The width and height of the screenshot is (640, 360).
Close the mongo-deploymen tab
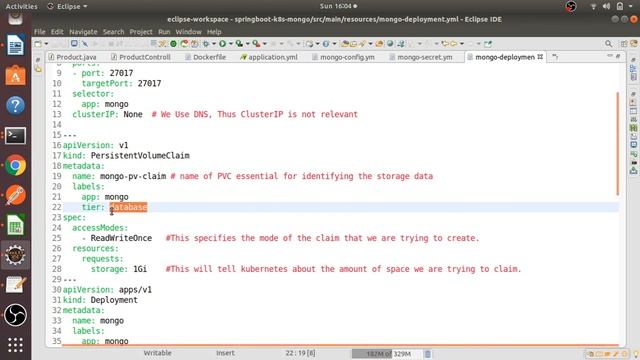point(540,57)
